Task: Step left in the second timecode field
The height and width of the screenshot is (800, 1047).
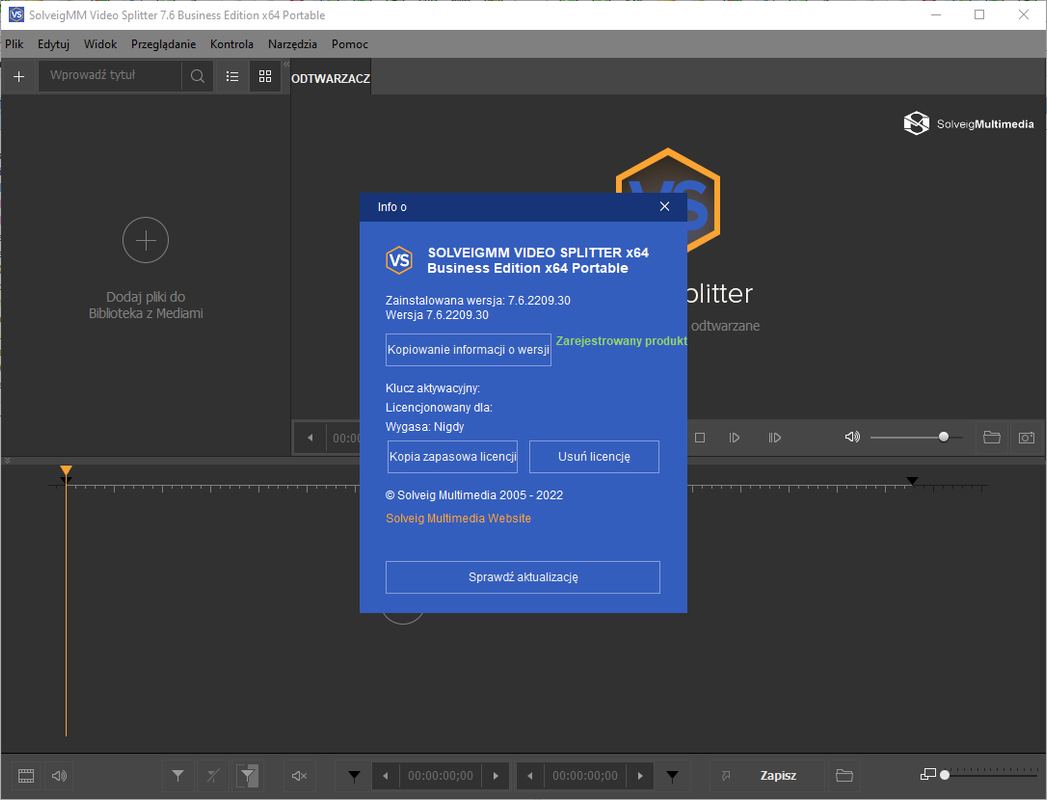Action: pos(530,776)
